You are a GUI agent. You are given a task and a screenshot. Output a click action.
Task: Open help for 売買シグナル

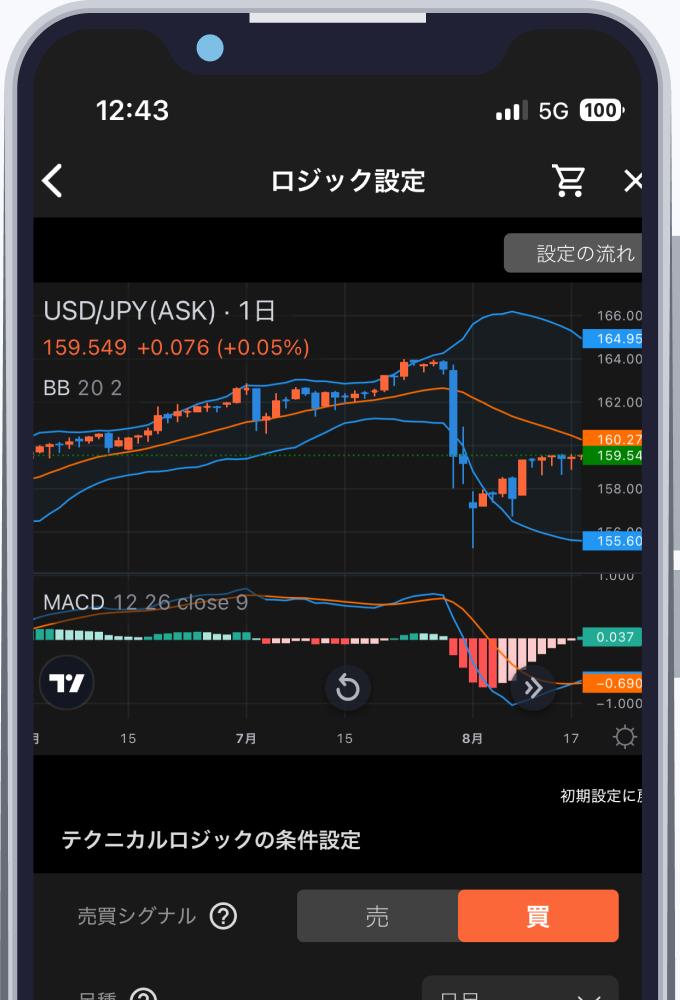coord(223,916)
